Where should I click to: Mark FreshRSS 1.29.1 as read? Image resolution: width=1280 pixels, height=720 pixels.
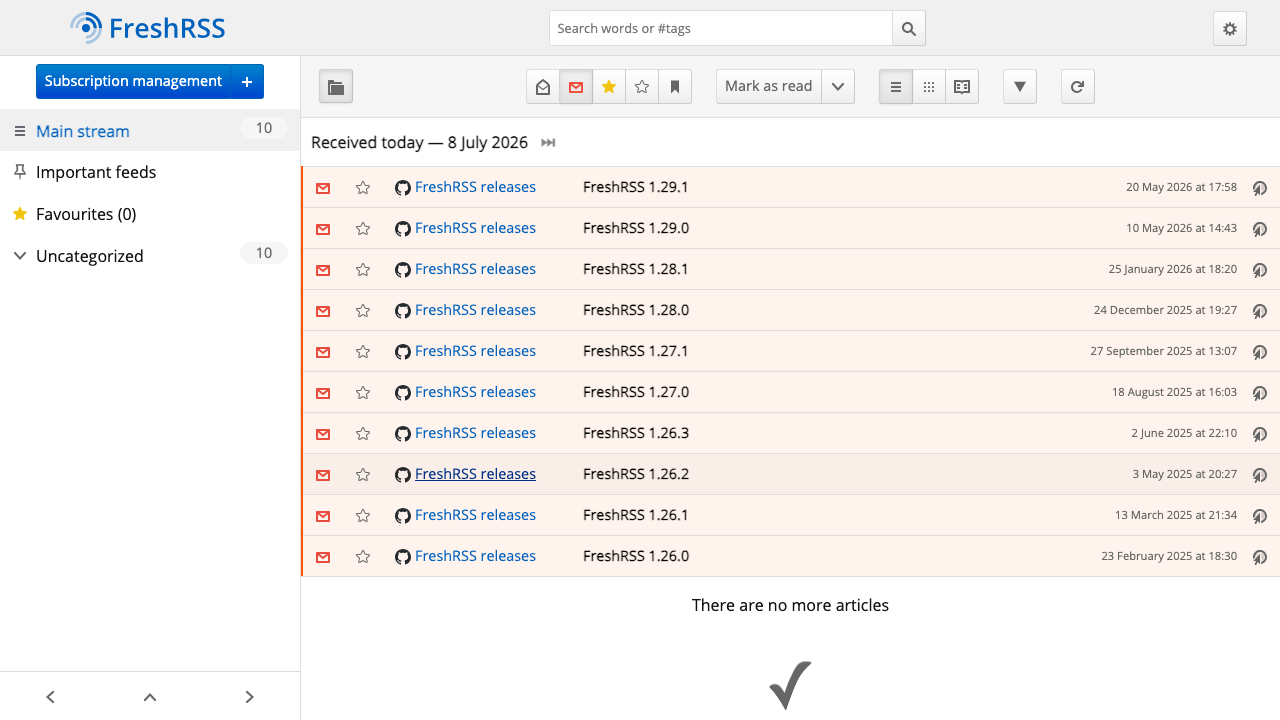click(x=323, y=188)
